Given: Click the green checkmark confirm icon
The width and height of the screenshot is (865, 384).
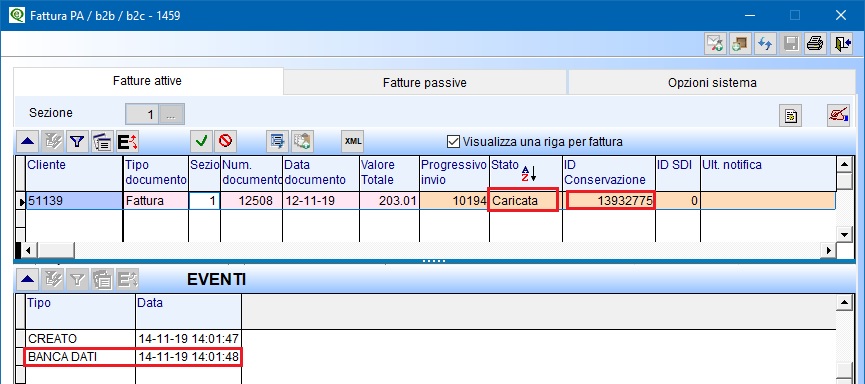Looking at the screenshot, I should click(201, 142).
